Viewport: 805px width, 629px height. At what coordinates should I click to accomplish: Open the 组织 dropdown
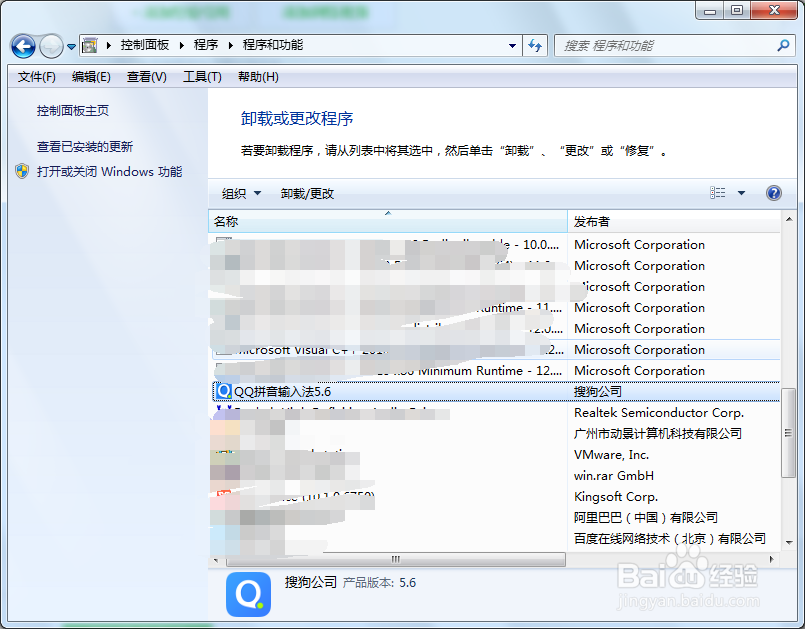coord(241,194)
